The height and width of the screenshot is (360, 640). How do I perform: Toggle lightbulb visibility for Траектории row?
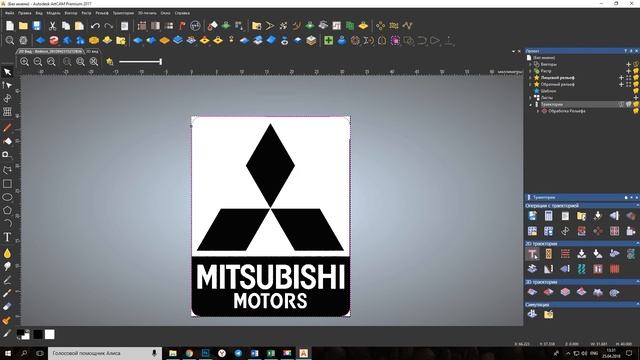636,104
